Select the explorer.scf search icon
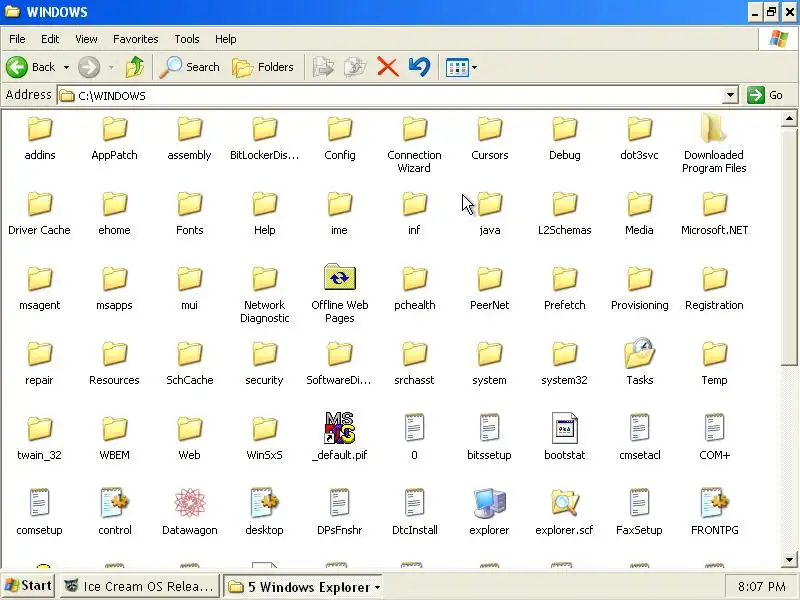Image resolution: width=800 pixels, height=600 pixels. point(564,503)
